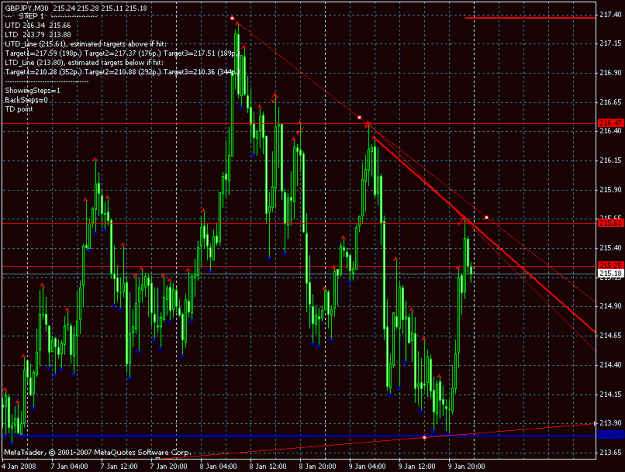Click the MetaQuotes Software Corp. copyright text

pos(97,452)
